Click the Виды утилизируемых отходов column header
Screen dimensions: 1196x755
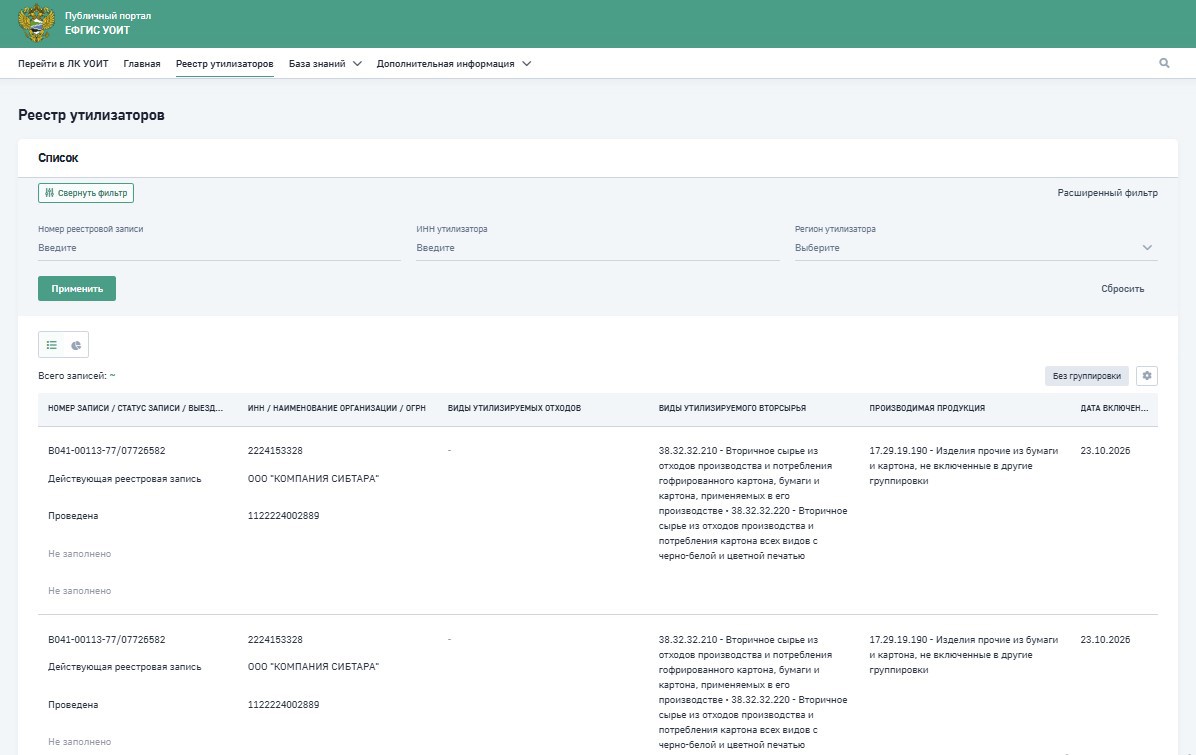(514, 409)
